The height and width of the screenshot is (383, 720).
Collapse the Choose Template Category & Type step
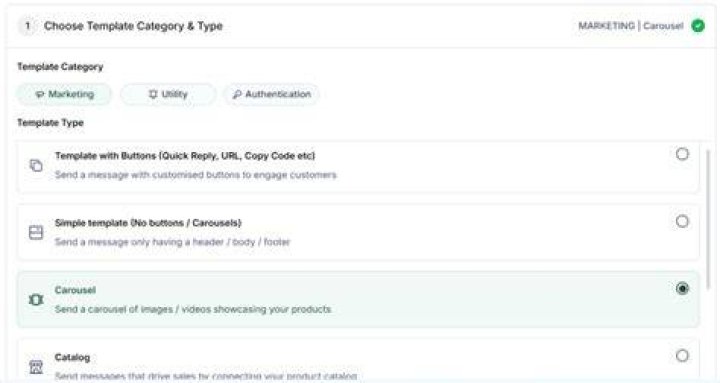[360, 26]
